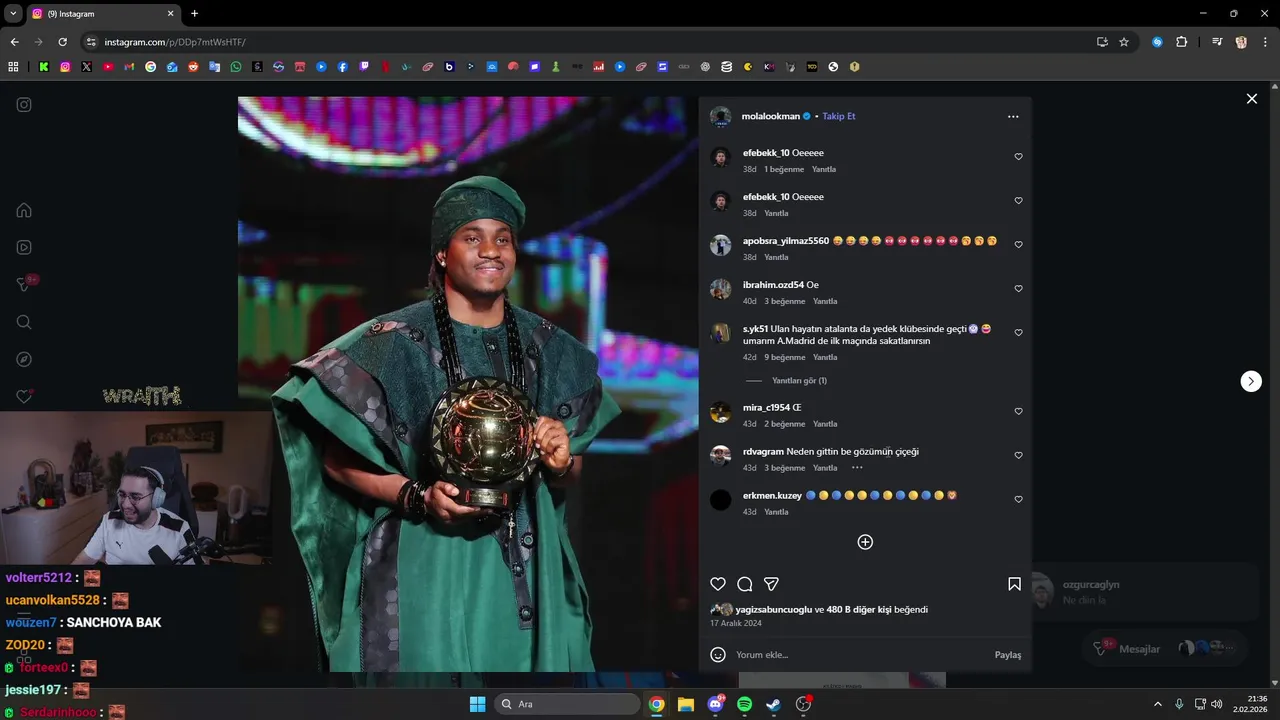Open the YouTube bookmark
The image size is (1280, 720).
(x=108, y=67)
